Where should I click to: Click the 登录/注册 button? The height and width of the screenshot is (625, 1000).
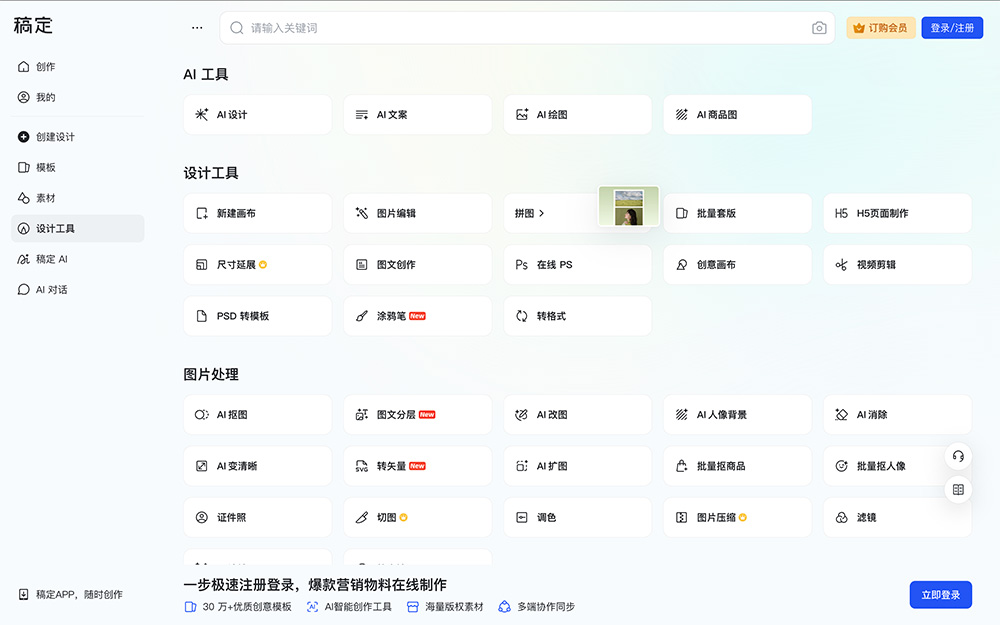click(951, 28)
